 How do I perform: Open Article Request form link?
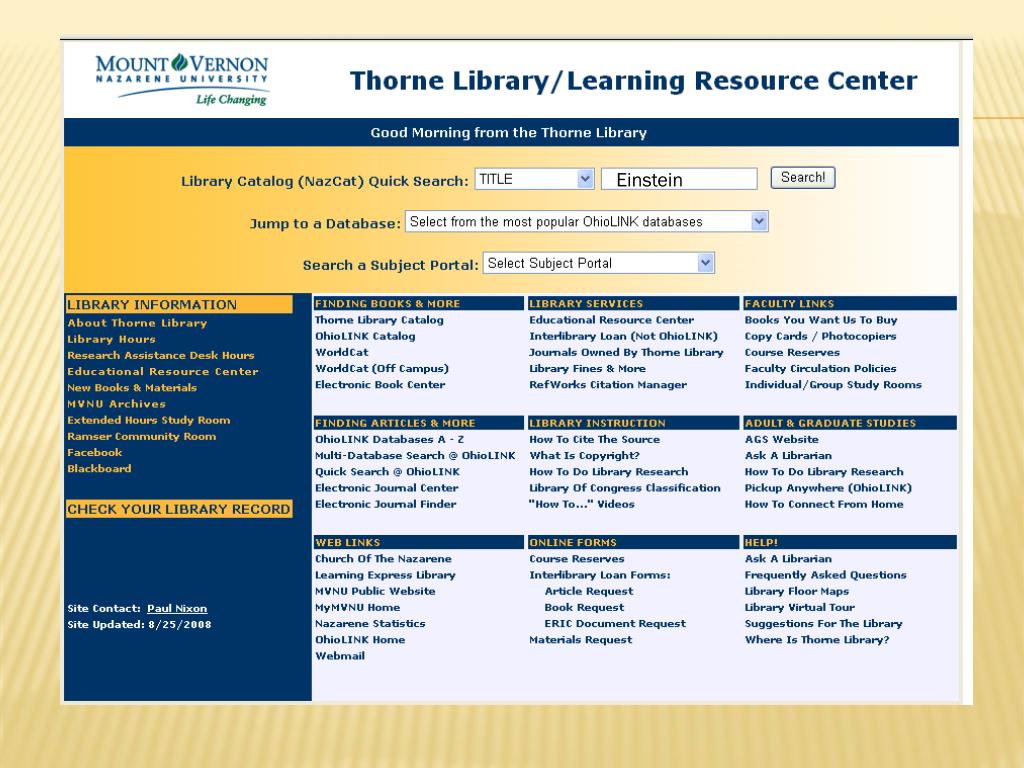tap(589, 591)
